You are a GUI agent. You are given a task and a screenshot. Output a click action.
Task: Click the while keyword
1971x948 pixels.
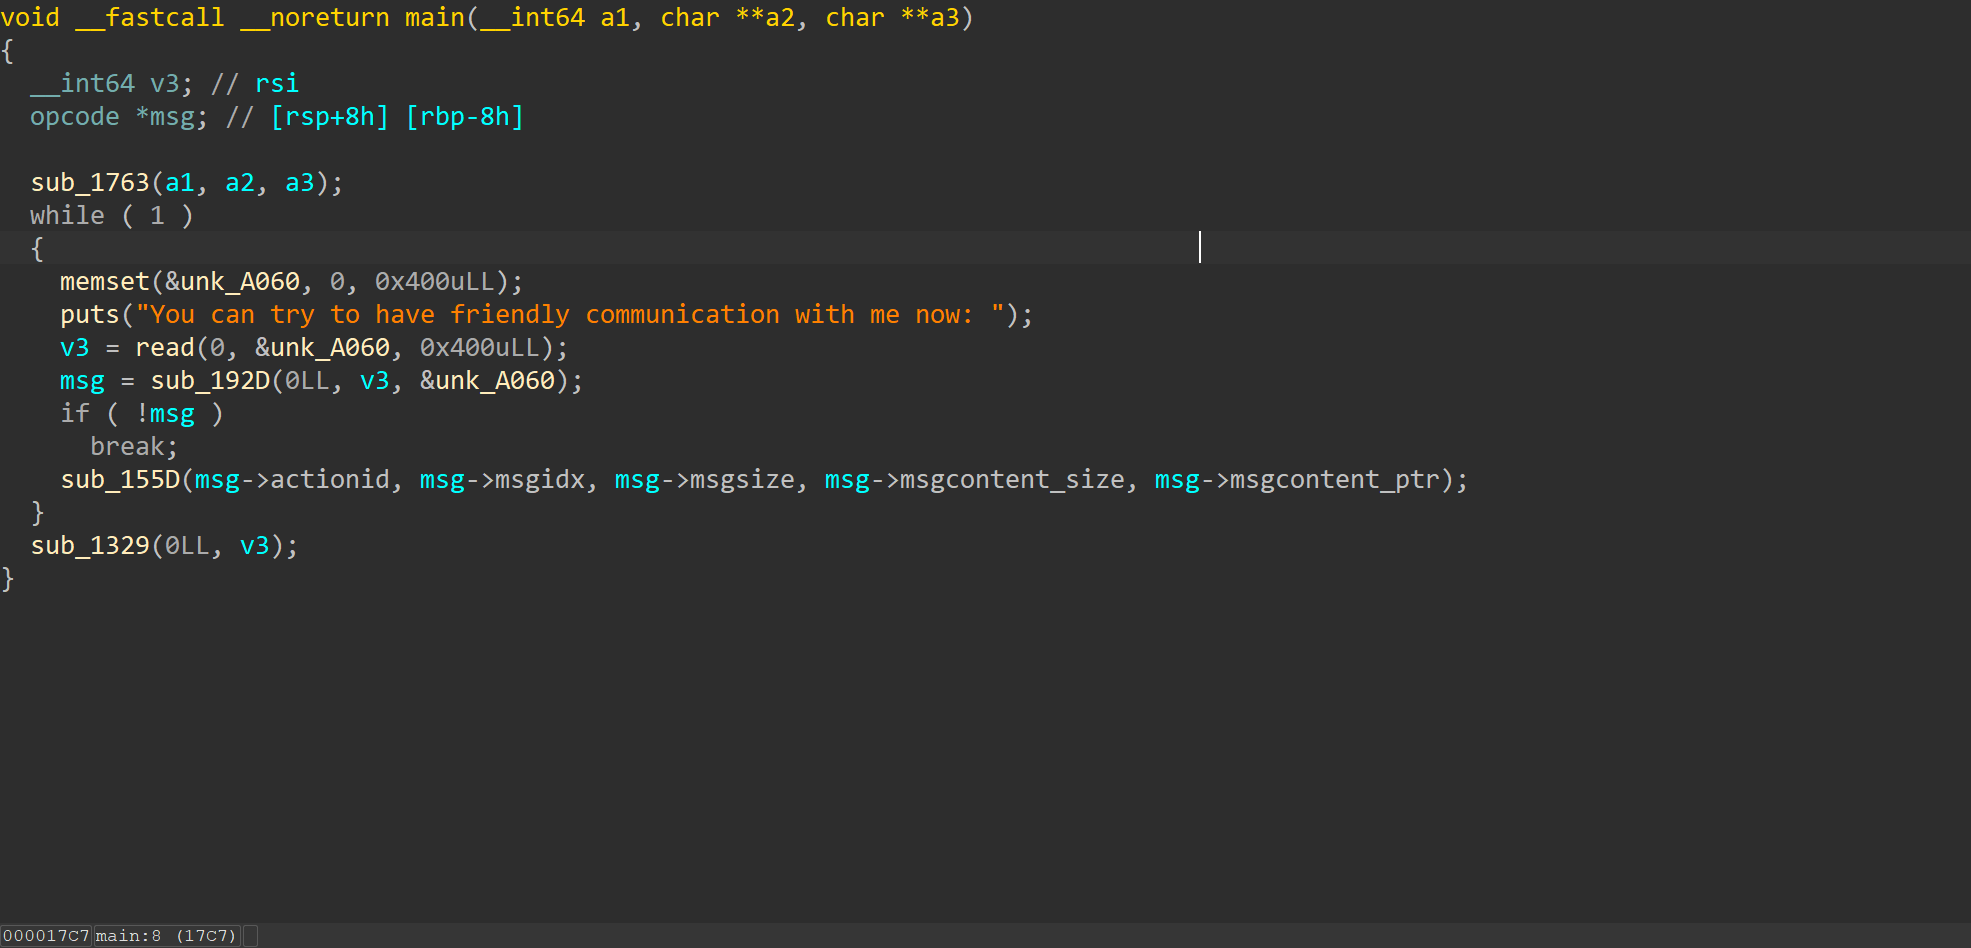[x=67, y=216]
